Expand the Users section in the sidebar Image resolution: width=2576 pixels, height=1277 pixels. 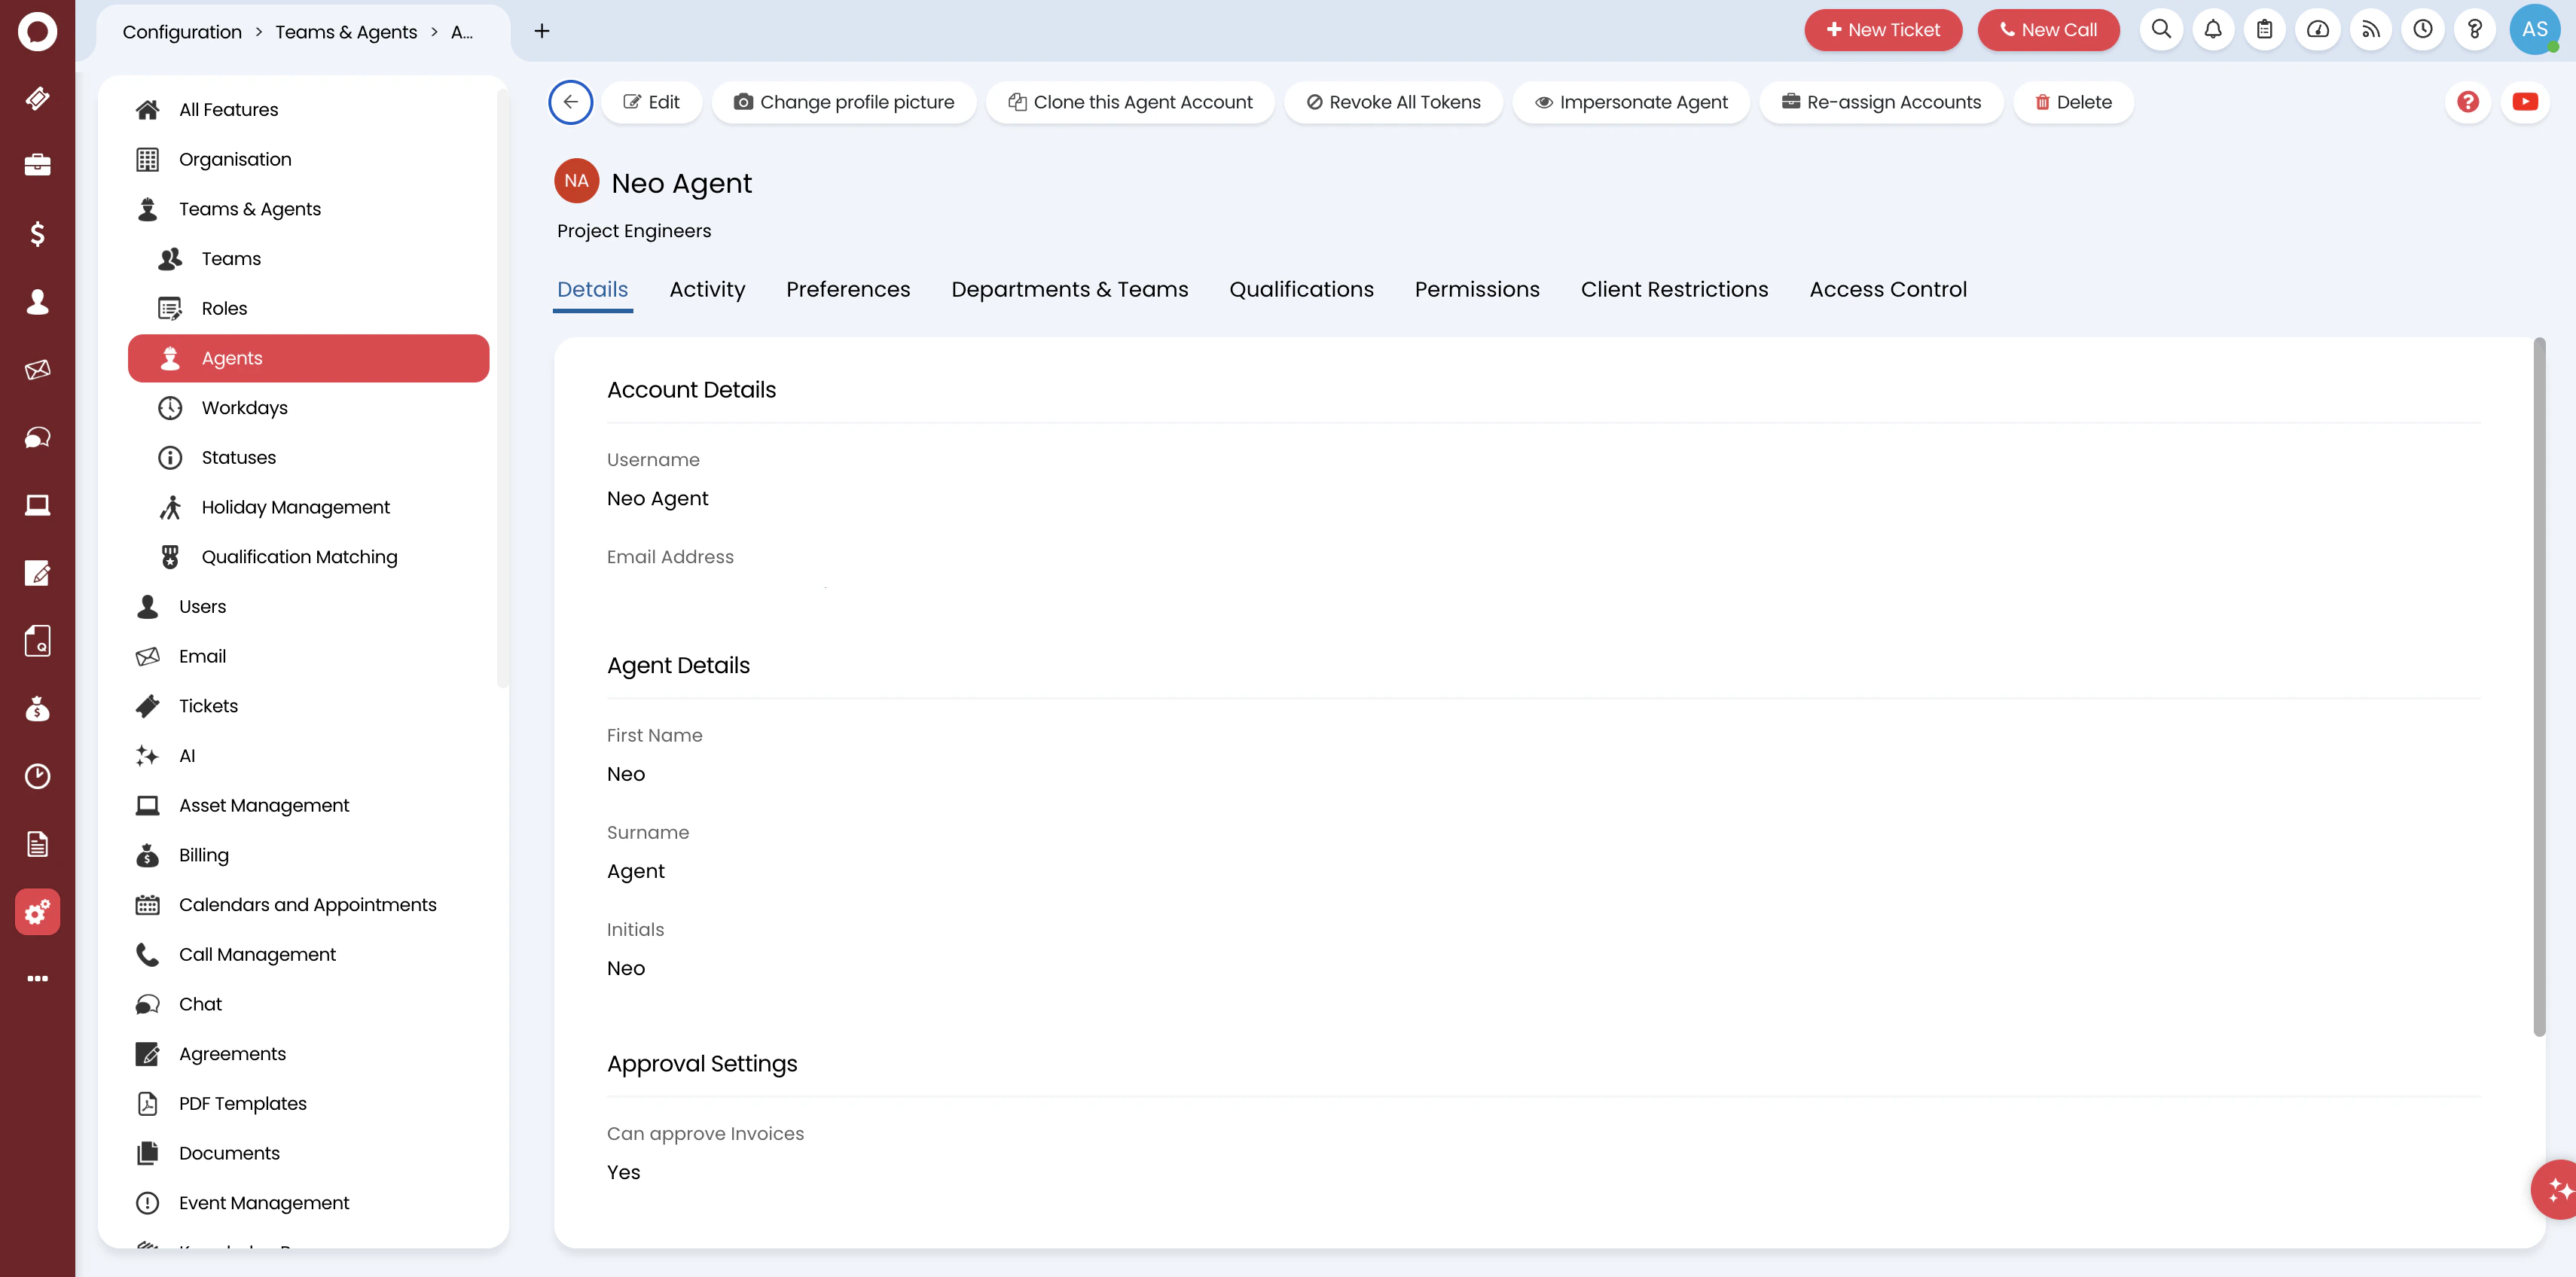point(203,606)
